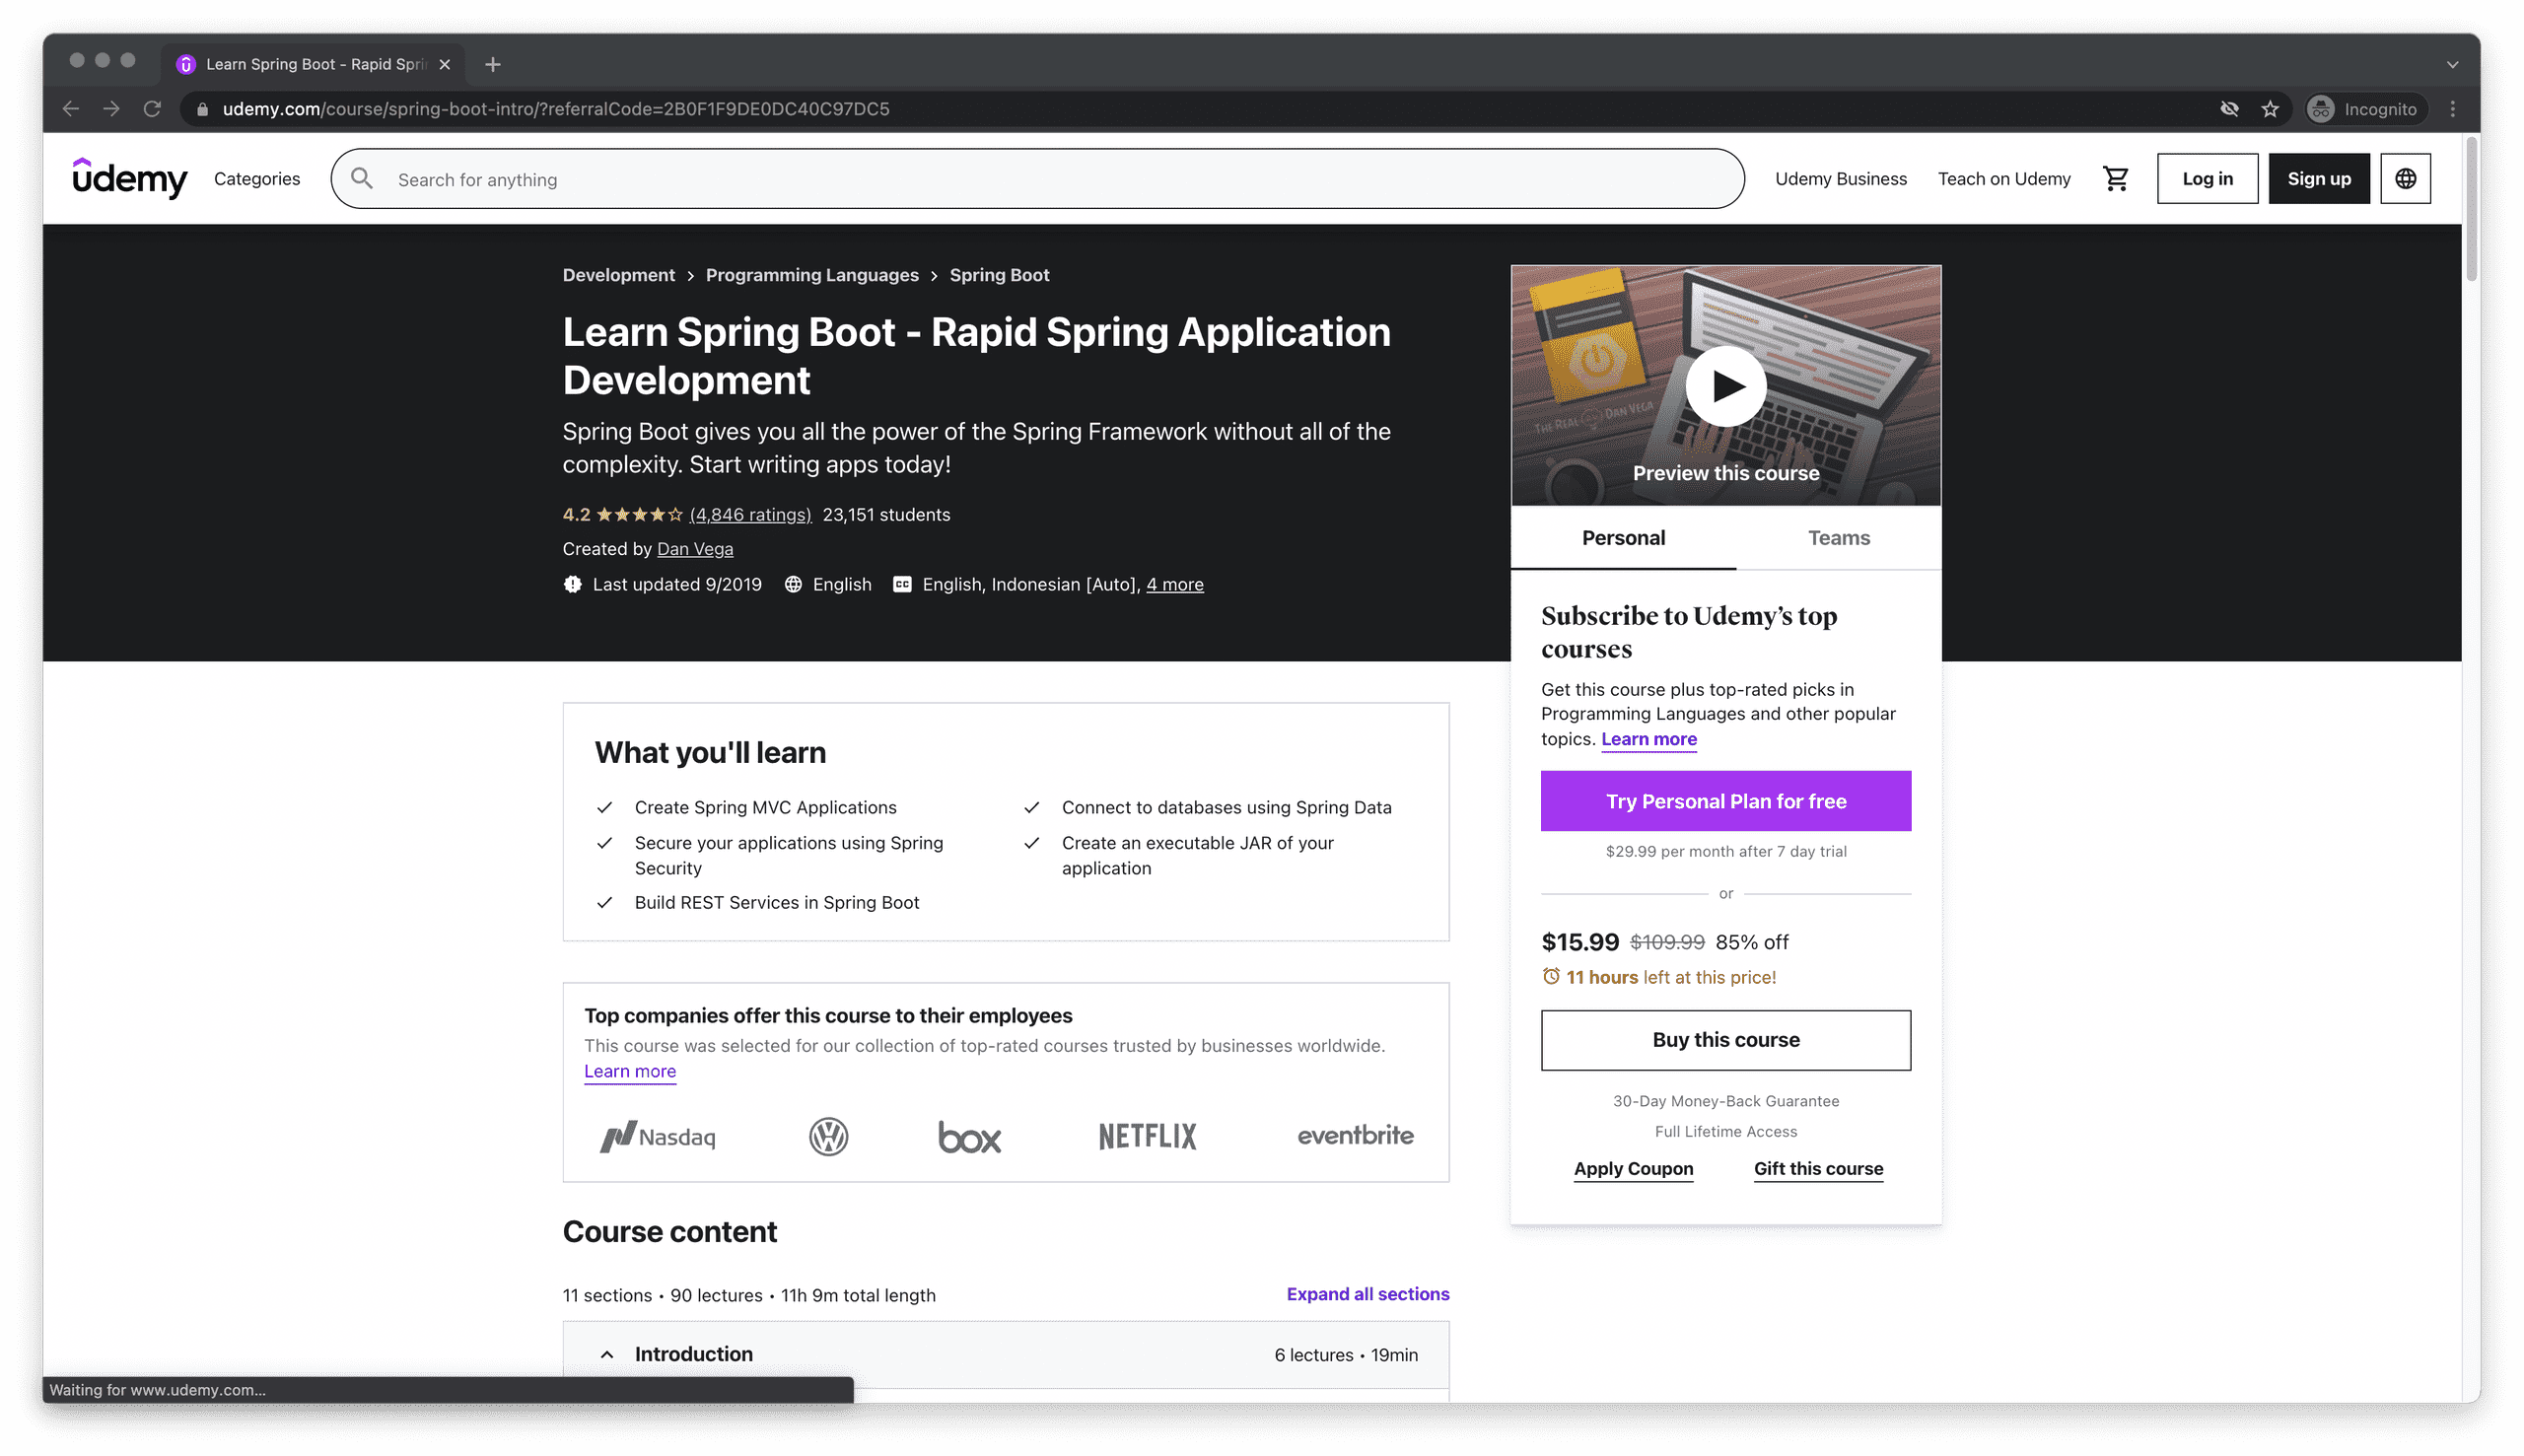Image resolution: width=2524 pixels, height=1456 pixels.
Task: Click Try Personal Plan for free
Action: [x=1725, y=800]
